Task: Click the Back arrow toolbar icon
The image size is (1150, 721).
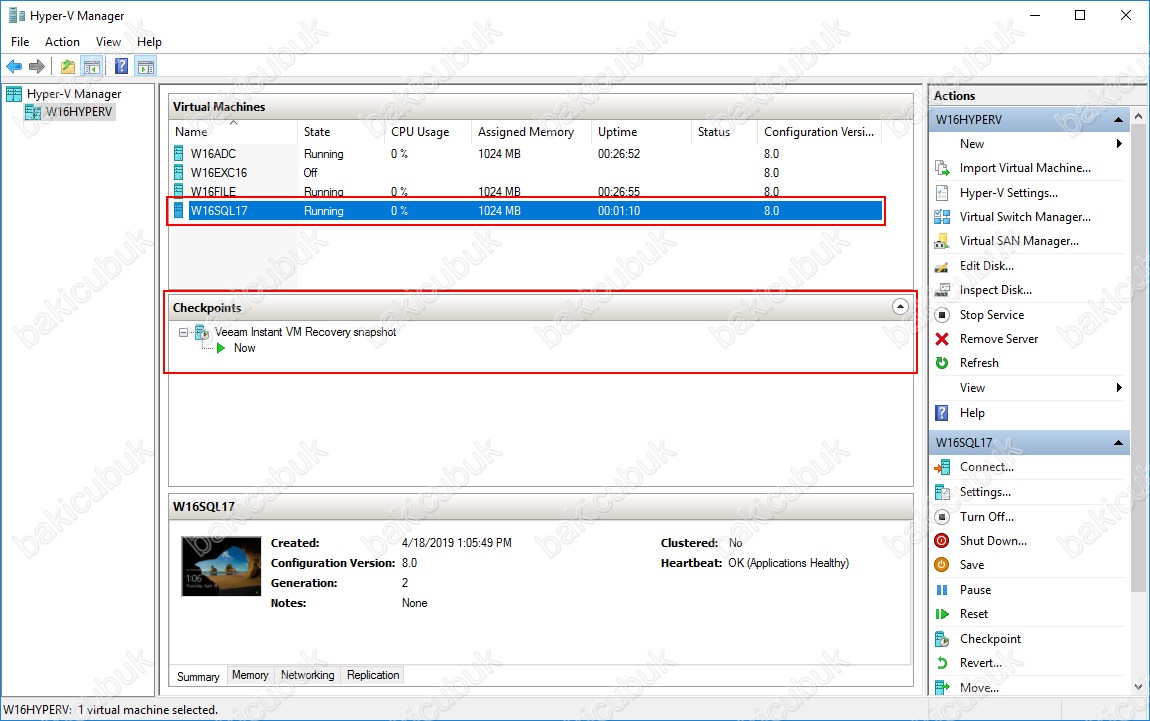Action: click(14, 67)
